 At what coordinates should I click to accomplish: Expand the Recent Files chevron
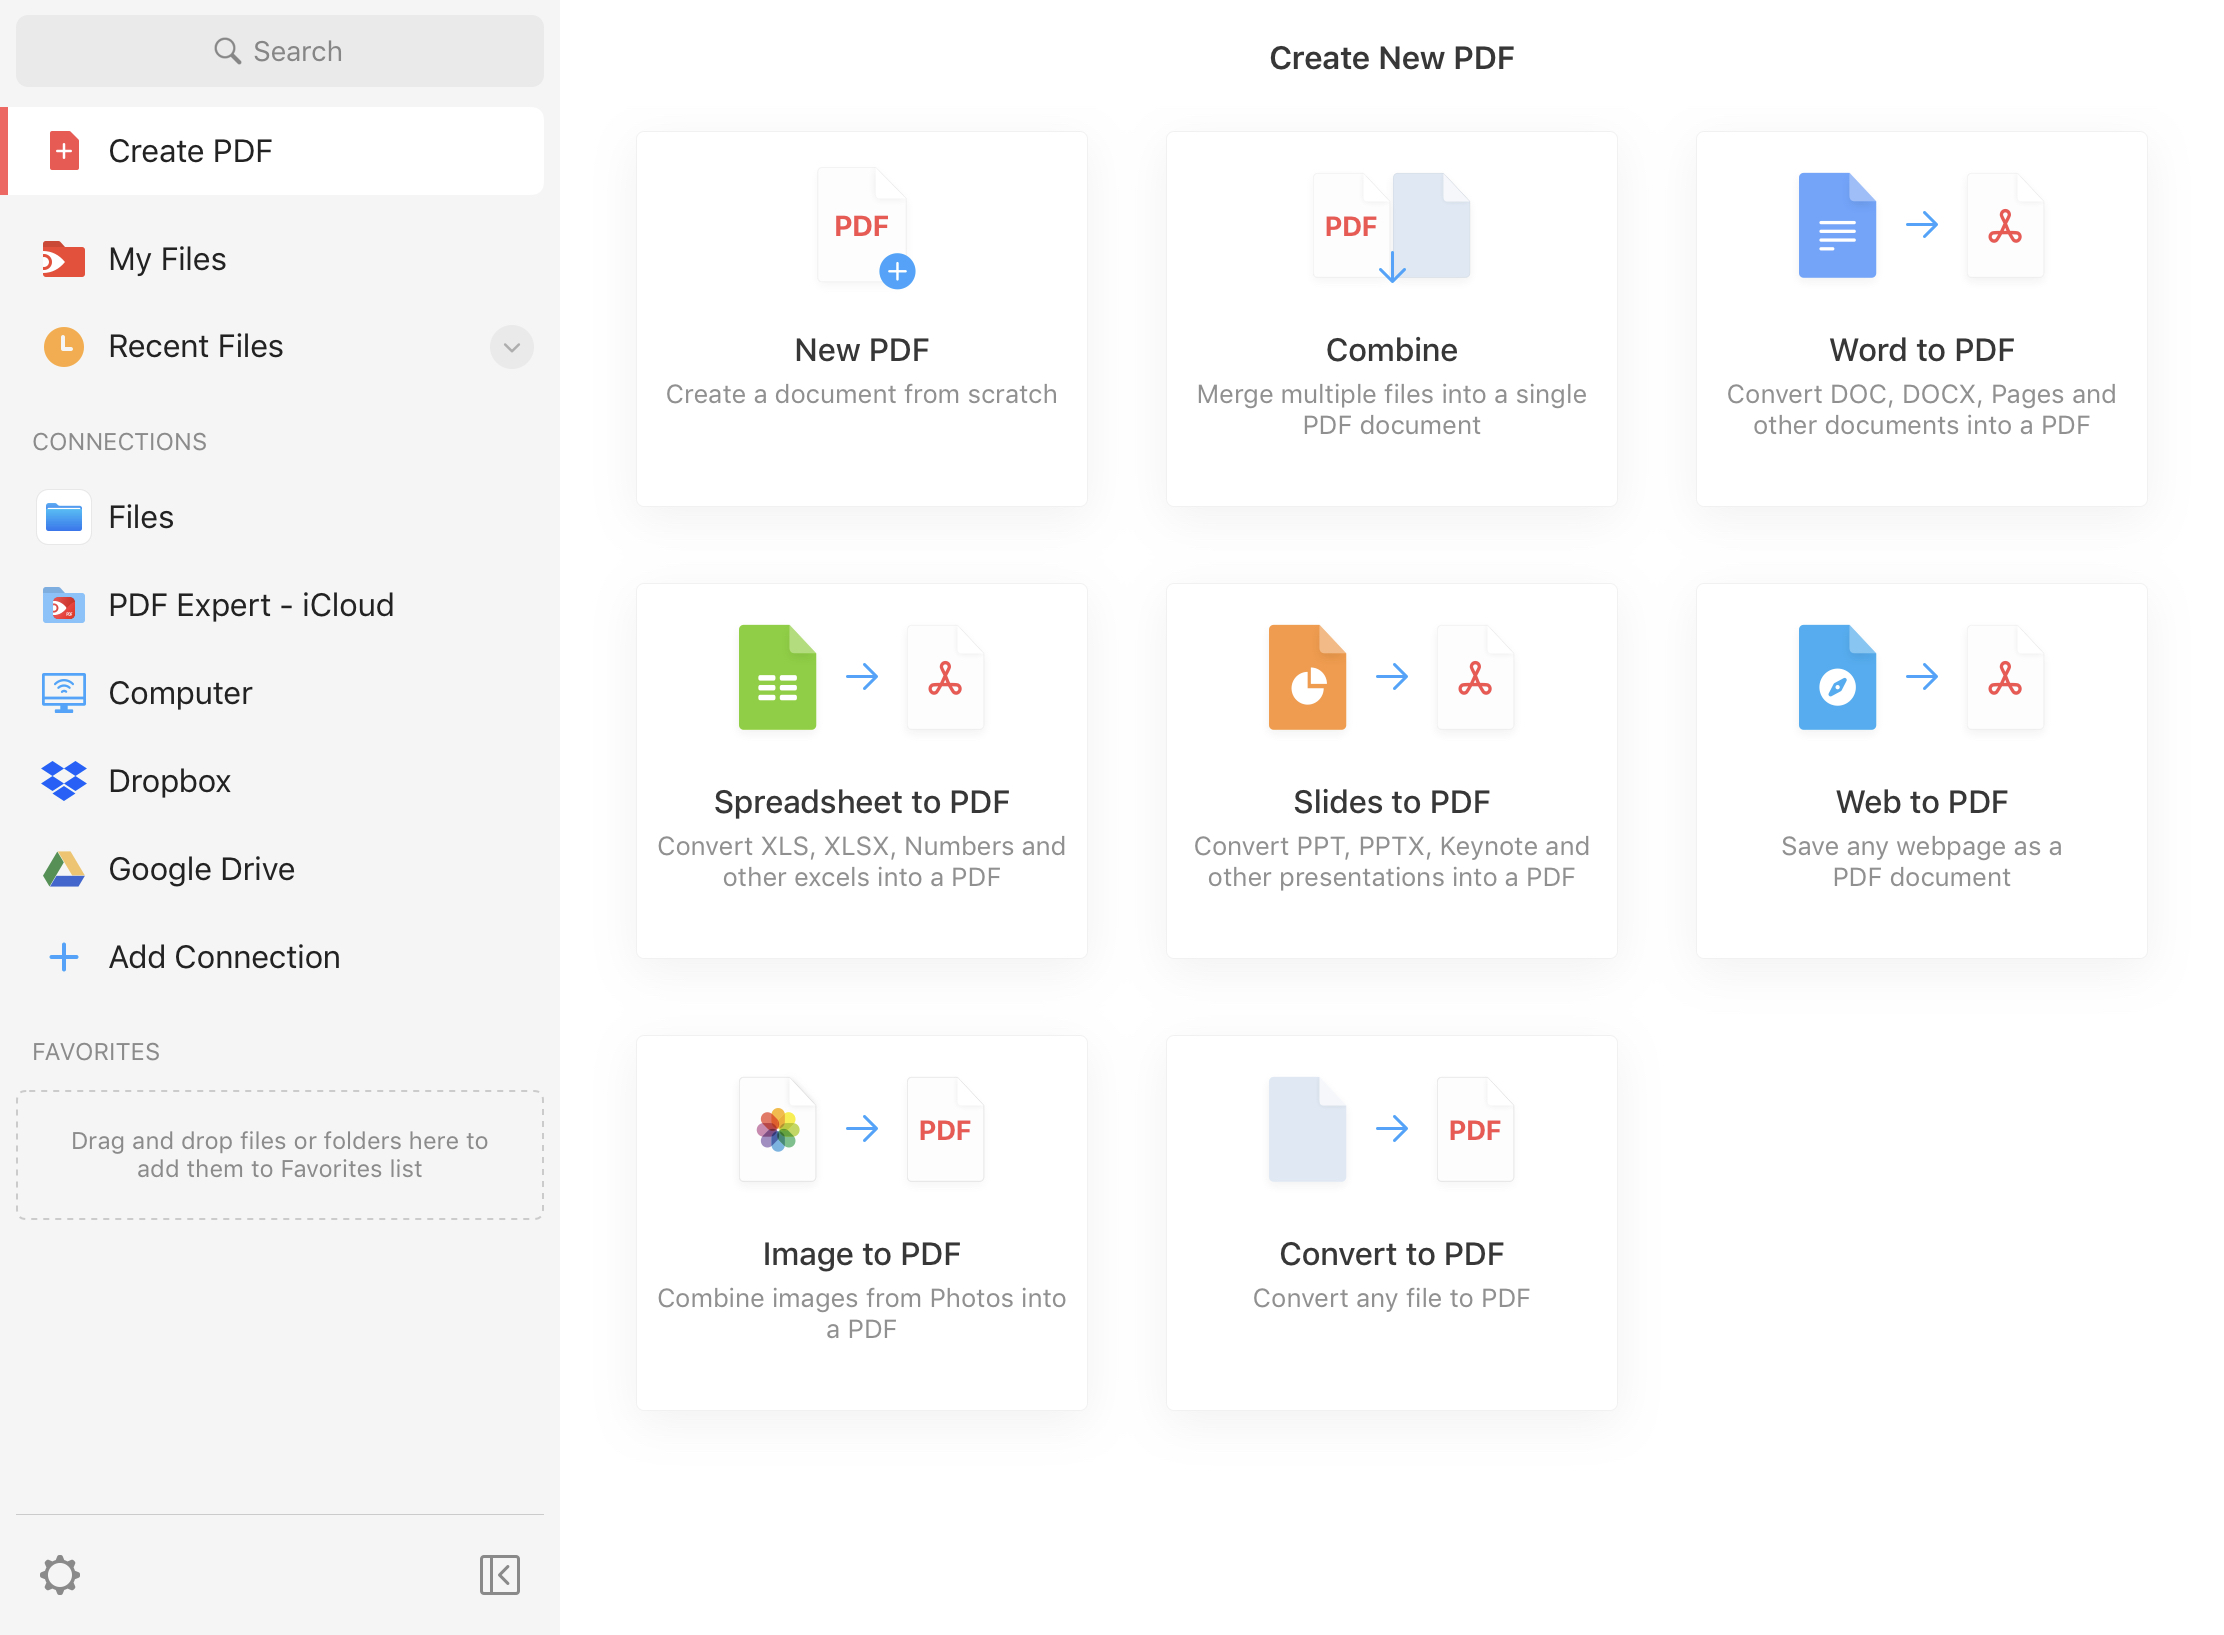[511, 347]
